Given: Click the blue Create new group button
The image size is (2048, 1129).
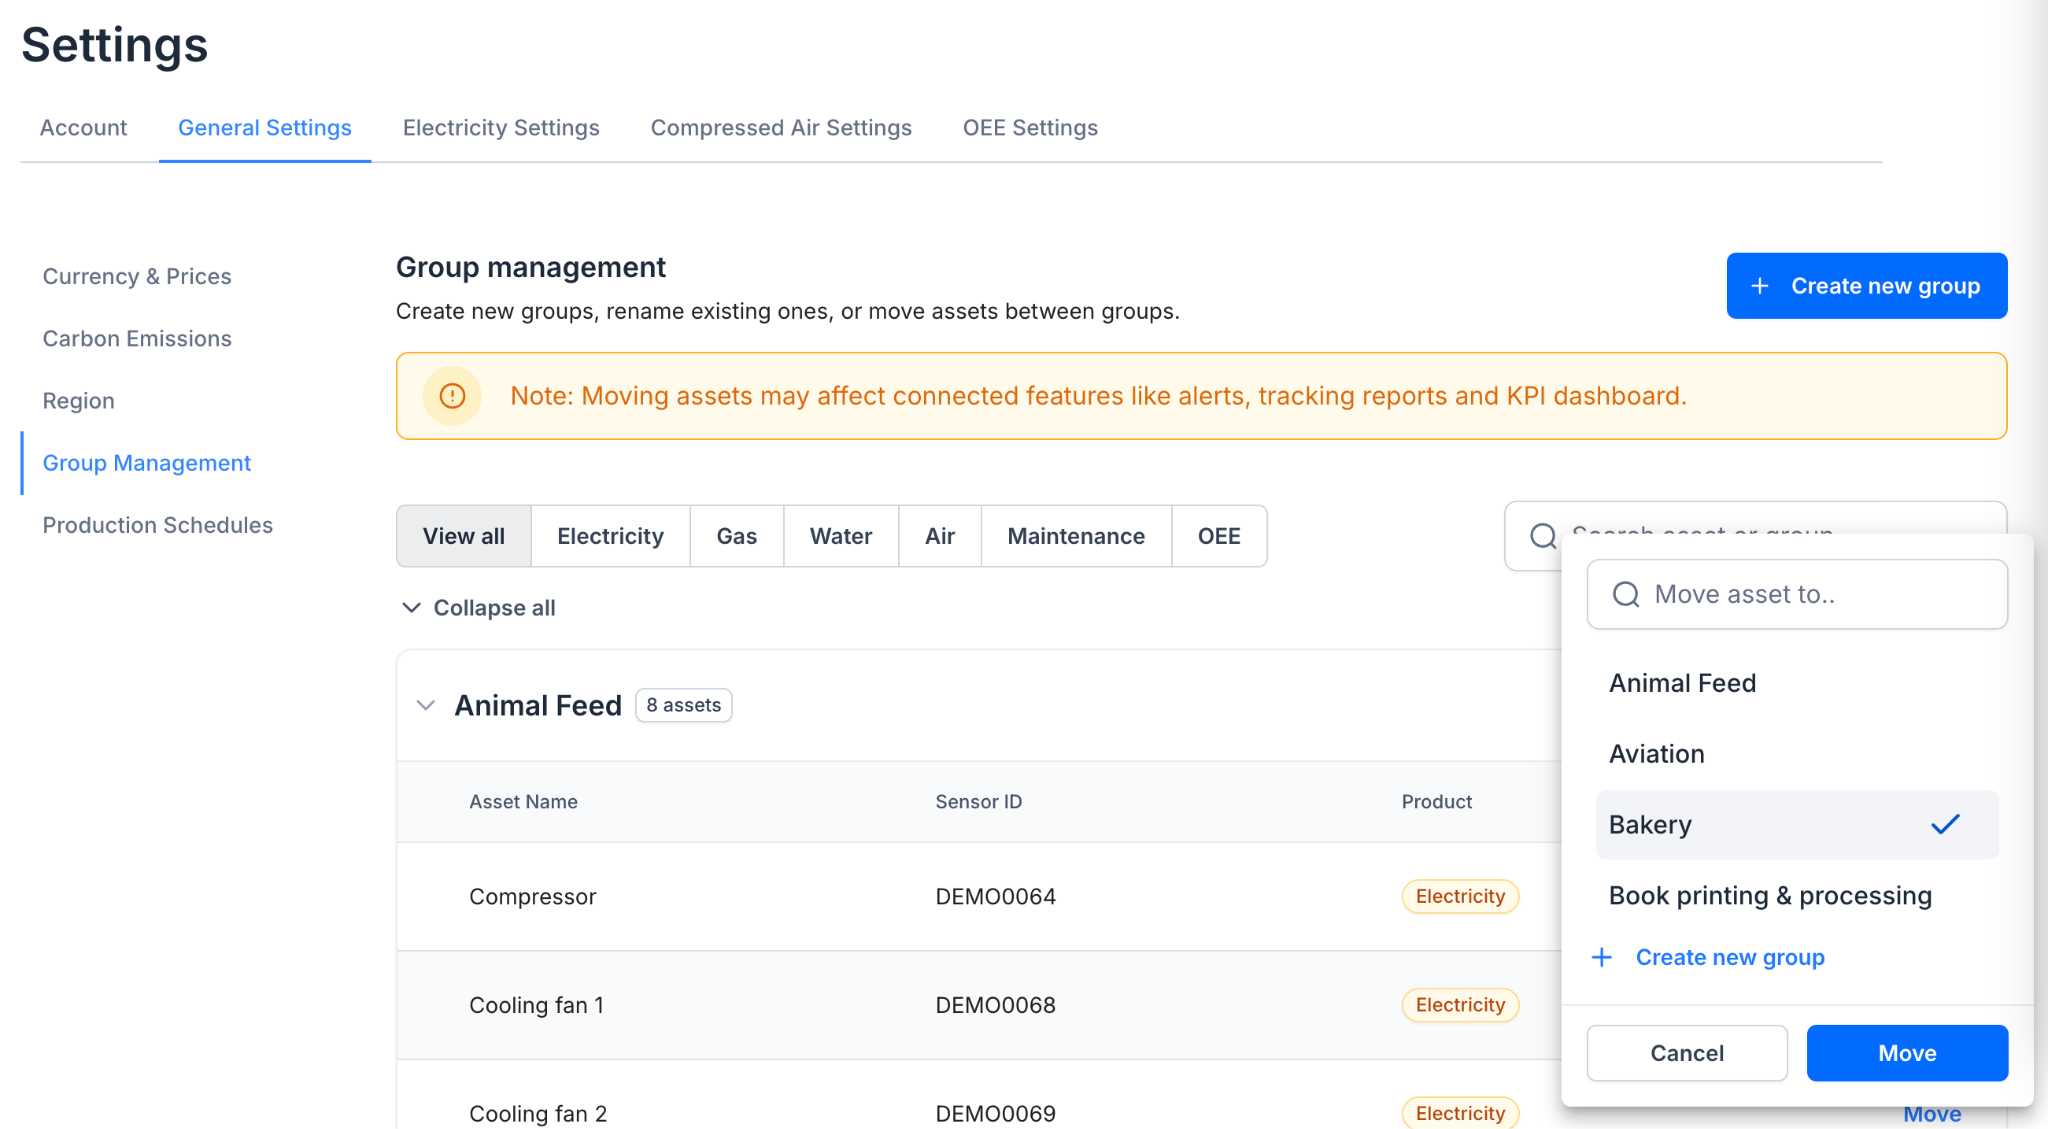Looking at the screenshot, I should click(x=1866, y=286).
